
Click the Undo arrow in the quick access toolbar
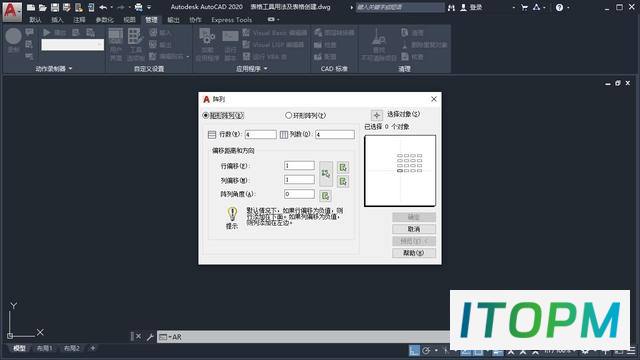pyautogui.click(x=103, y=7)
